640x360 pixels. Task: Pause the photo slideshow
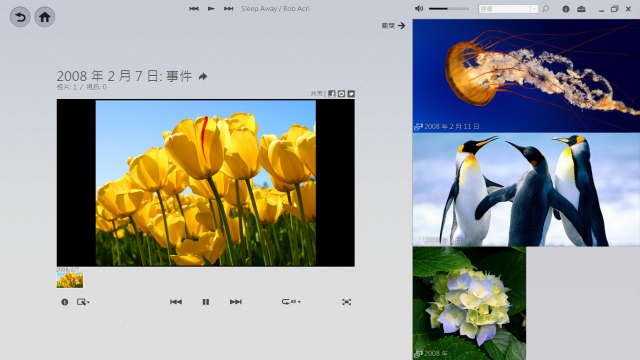pos(206,302)
